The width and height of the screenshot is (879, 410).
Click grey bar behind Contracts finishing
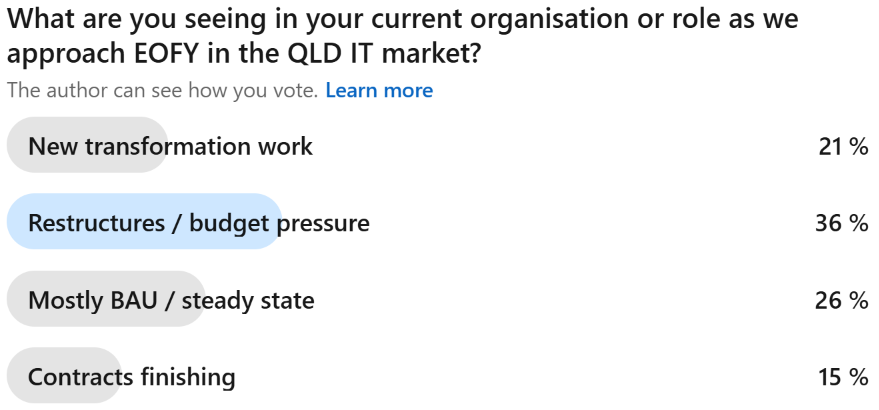pos(64,375)
